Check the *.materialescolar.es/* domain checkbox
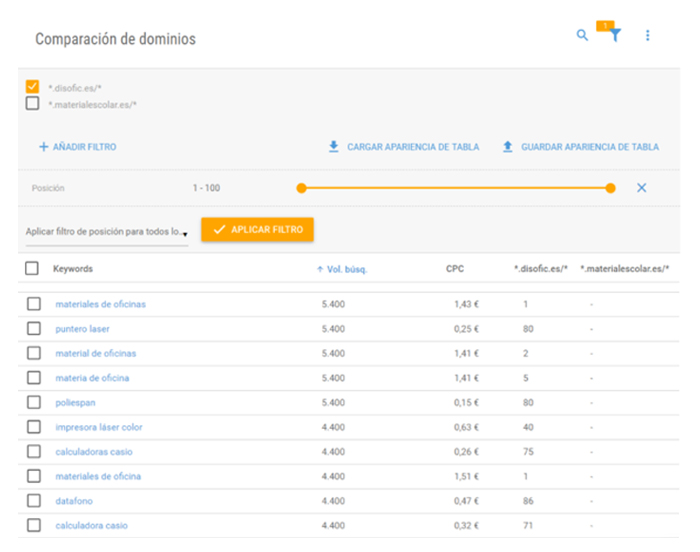700x552 pixels. (33, 104)
